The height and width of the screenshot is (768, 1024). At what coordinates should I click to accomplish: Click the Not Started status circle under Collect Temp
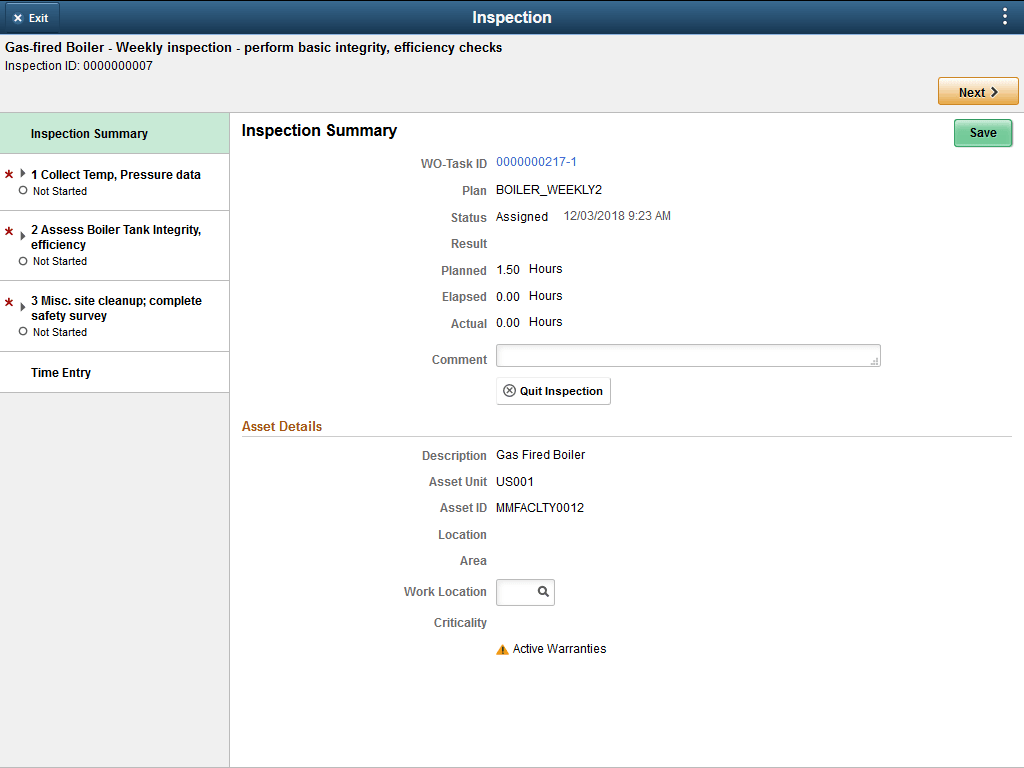(x=23, y=191)
